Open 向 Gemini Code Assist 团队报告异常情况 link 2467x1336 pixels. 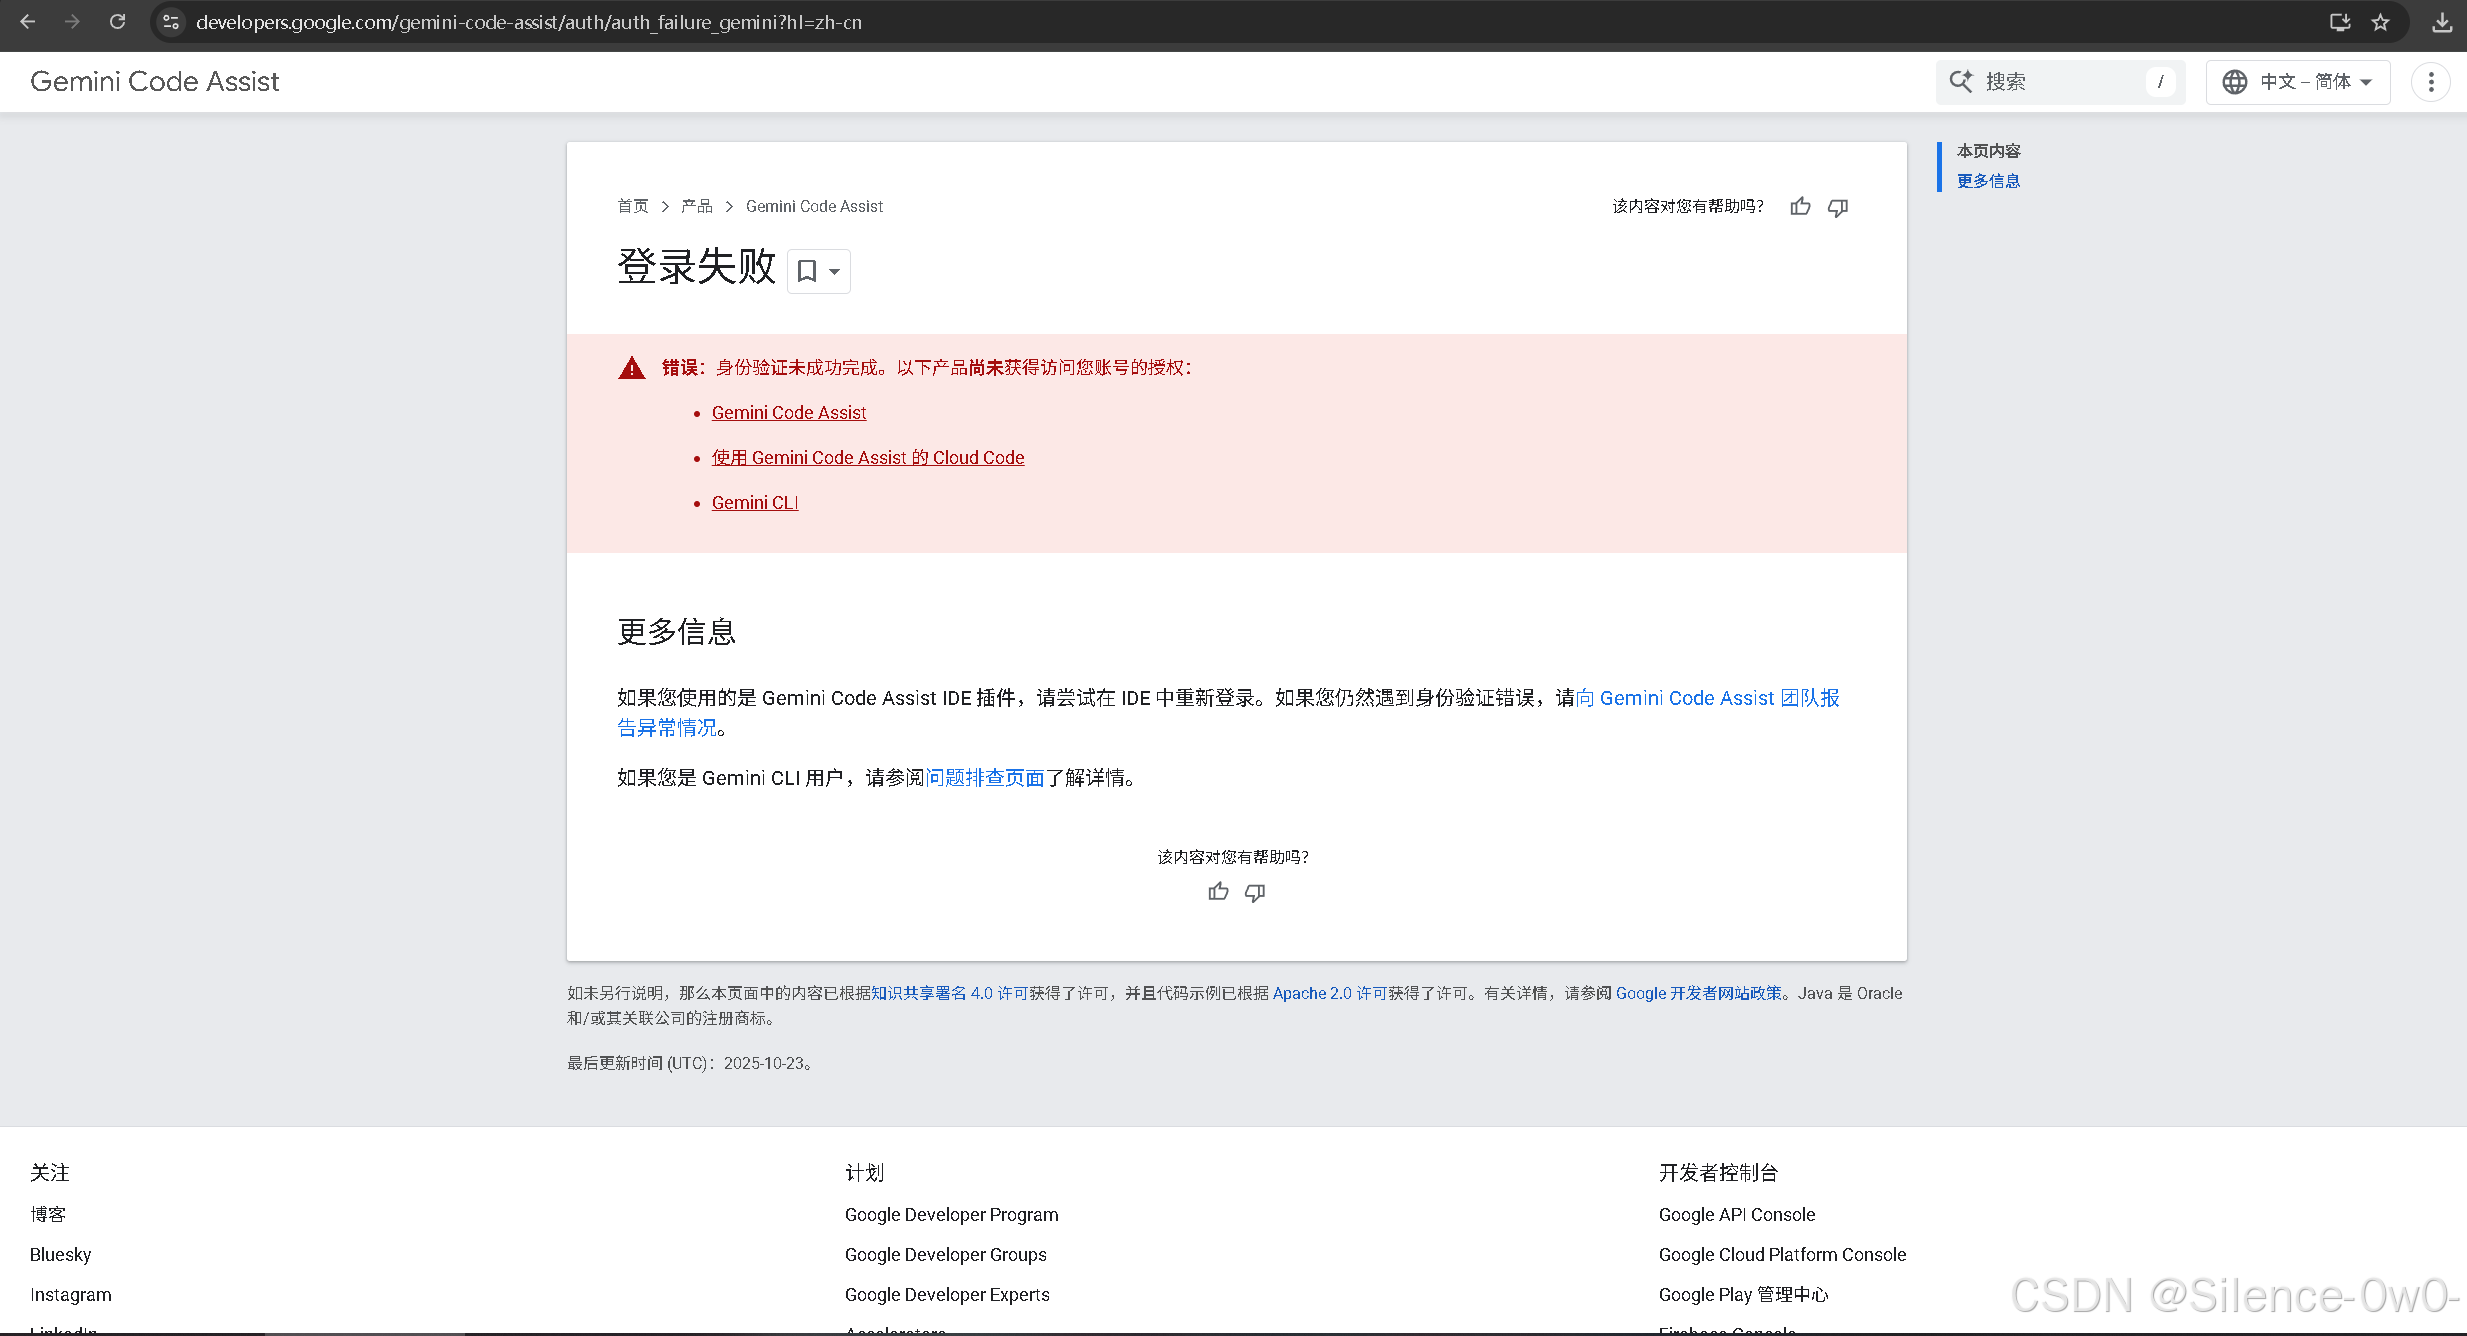[x=1707, y=698]
